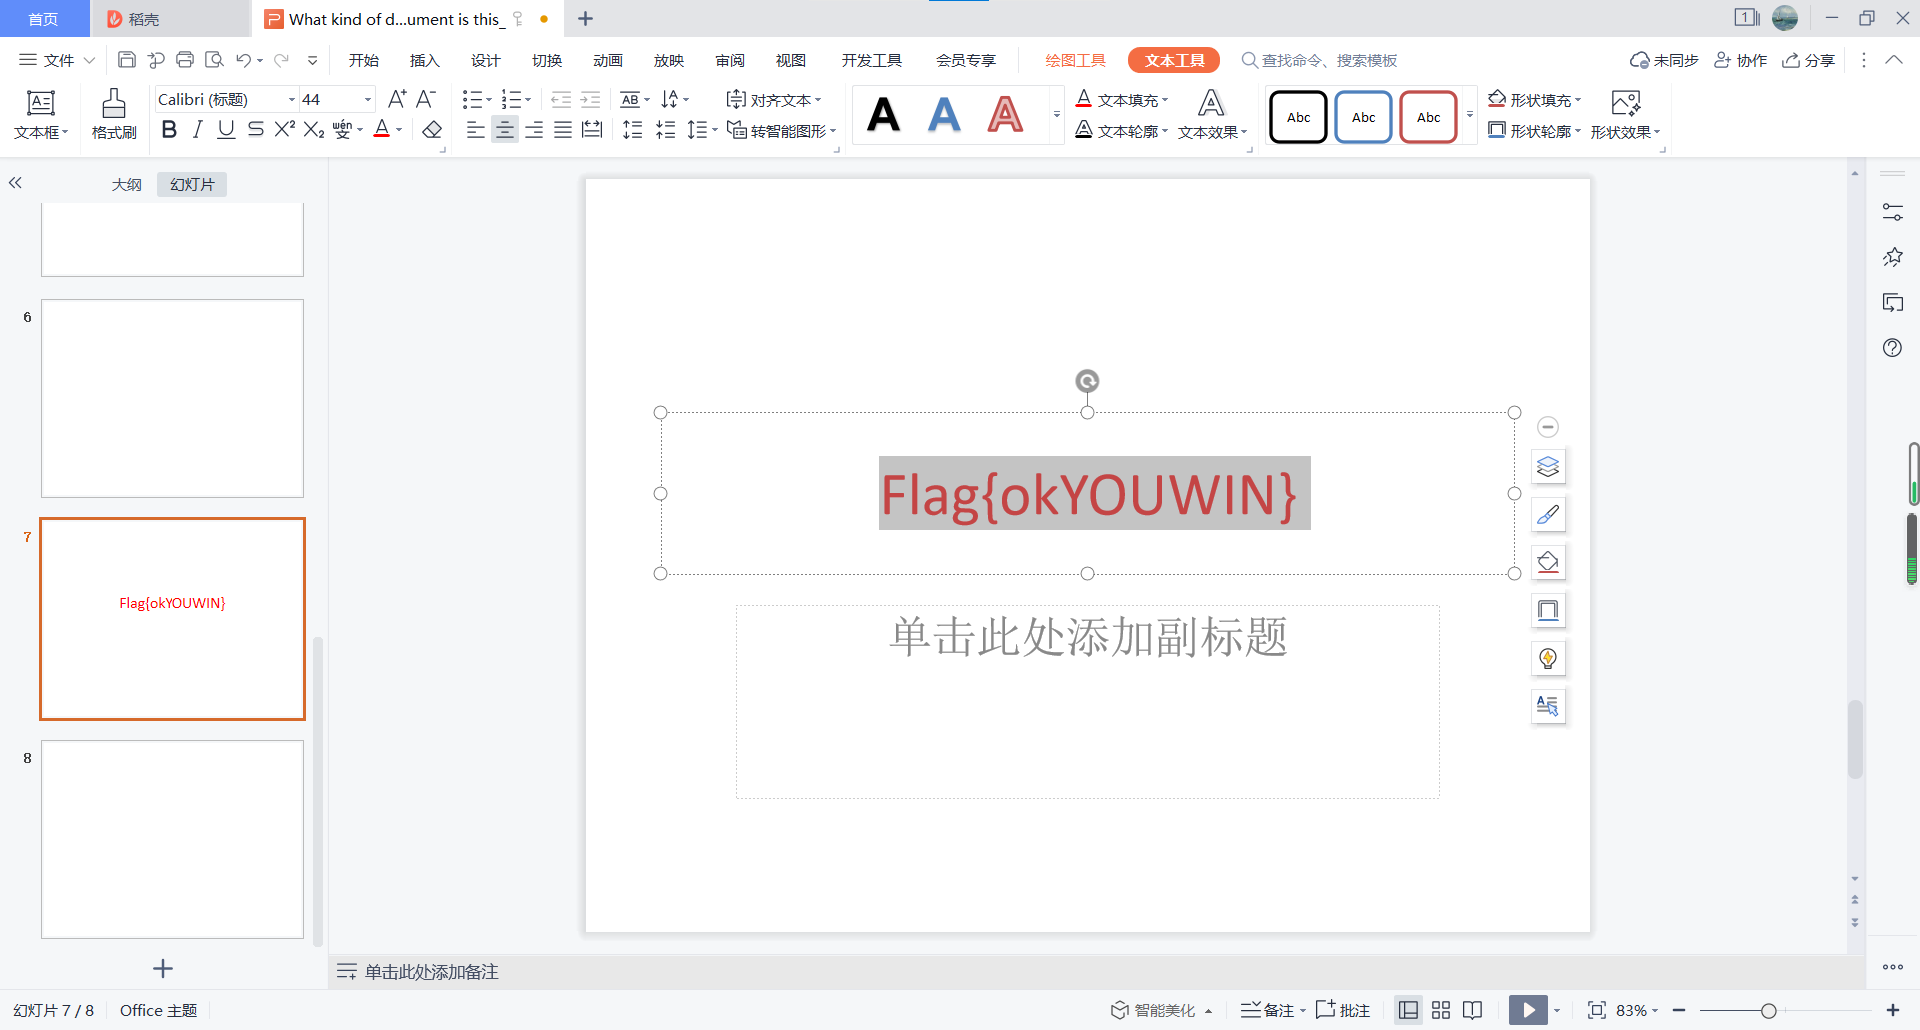This screenshot has width=1920, height=1030.
Task: Click the print icon in the quick toolbar
Action: pos(185,60)
